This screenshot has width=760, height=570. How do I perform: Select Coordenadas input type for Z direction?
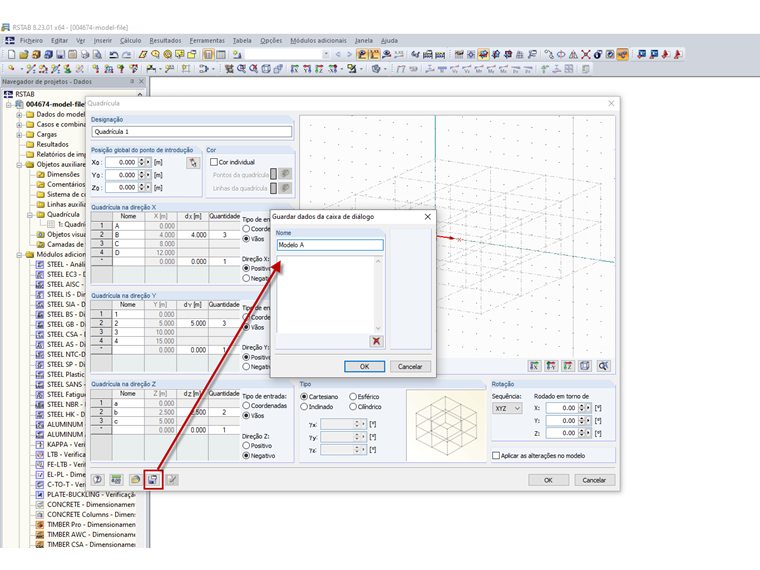point(246,406)
